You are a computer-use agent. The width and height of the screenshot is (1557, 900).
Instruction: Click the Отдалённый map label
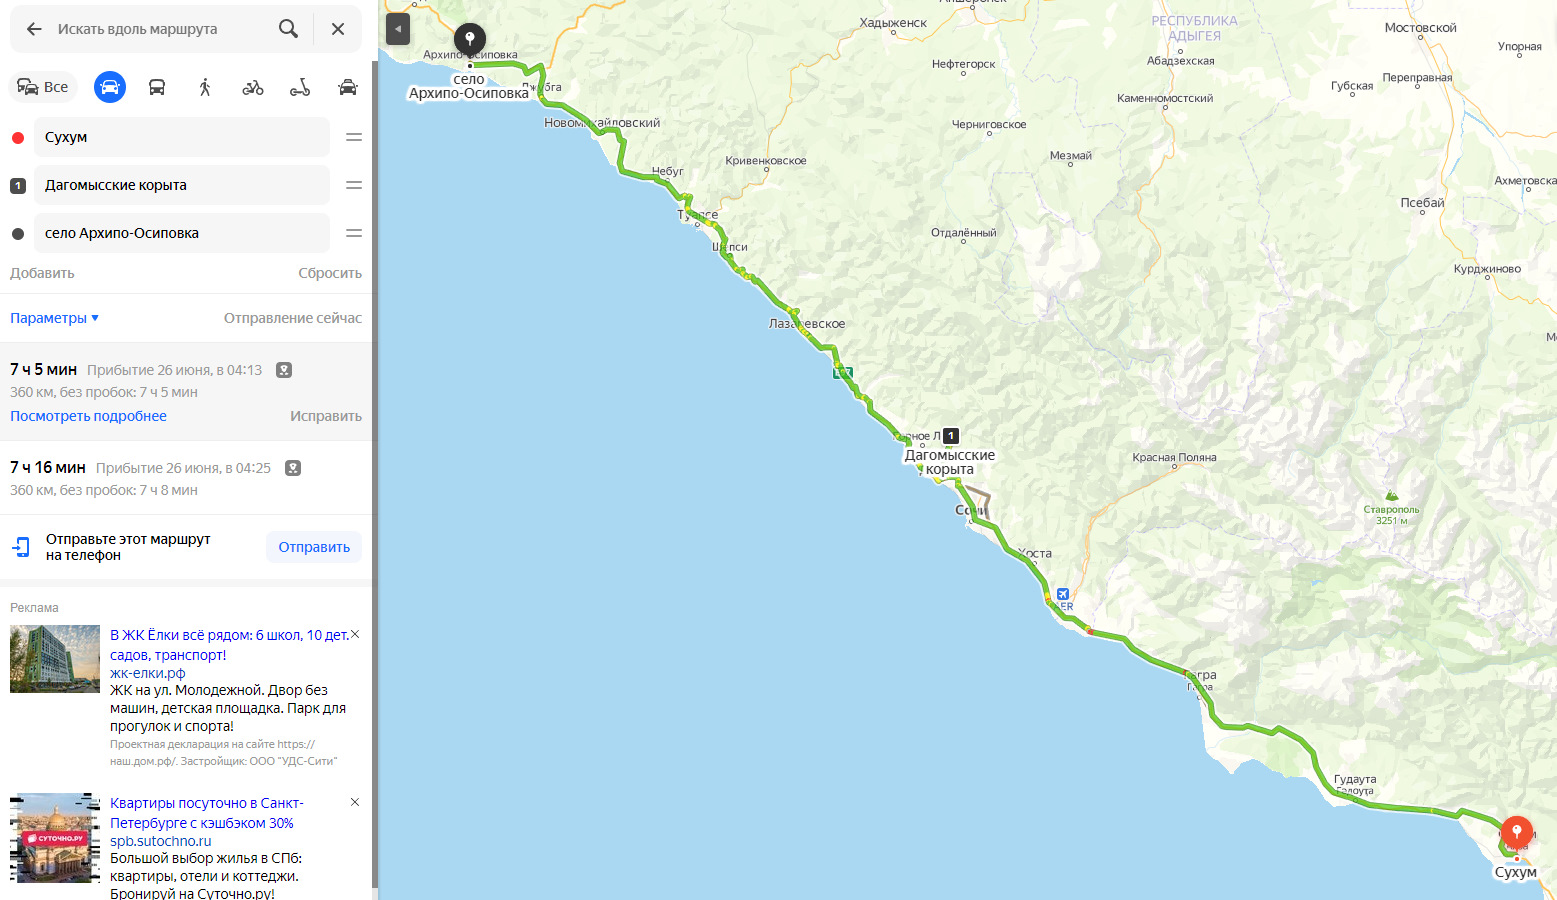963,232
